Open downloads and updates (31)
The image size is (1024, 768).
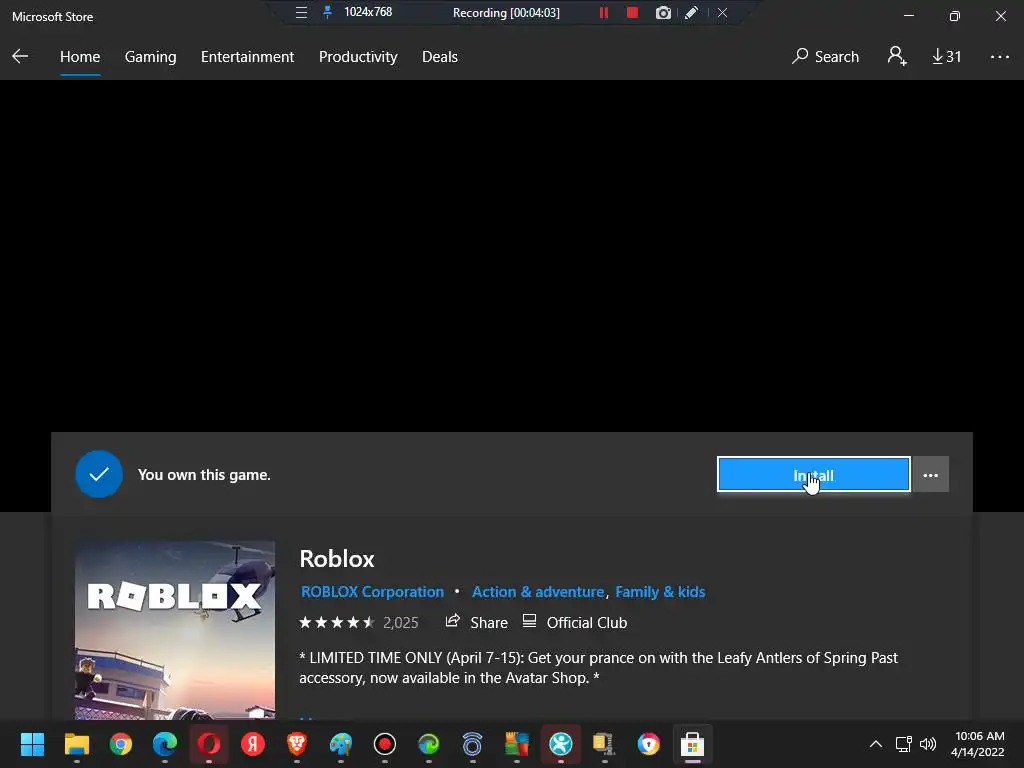[946, 57]
